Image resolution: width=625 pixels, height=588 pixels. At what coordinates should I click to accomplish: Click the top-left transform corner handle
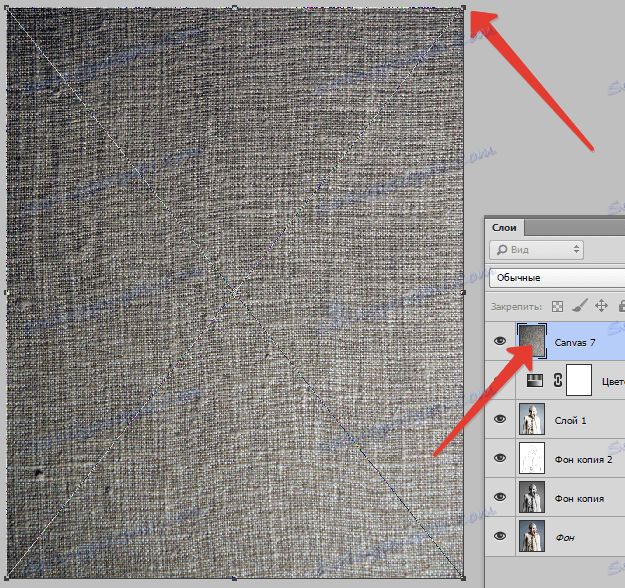[x=7, y=8]
